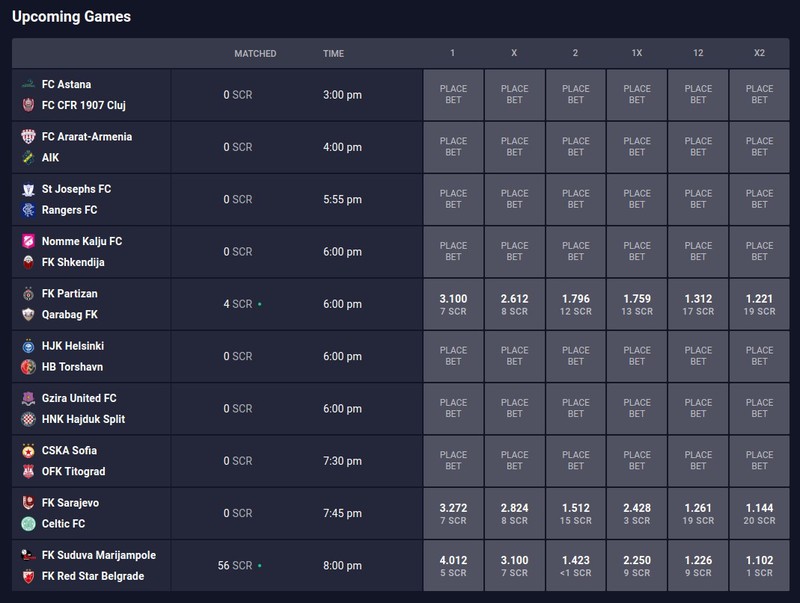Select 1X odds 1.759 in Partizan match
This screenshot has width=800, height=603.
point(637,304)
